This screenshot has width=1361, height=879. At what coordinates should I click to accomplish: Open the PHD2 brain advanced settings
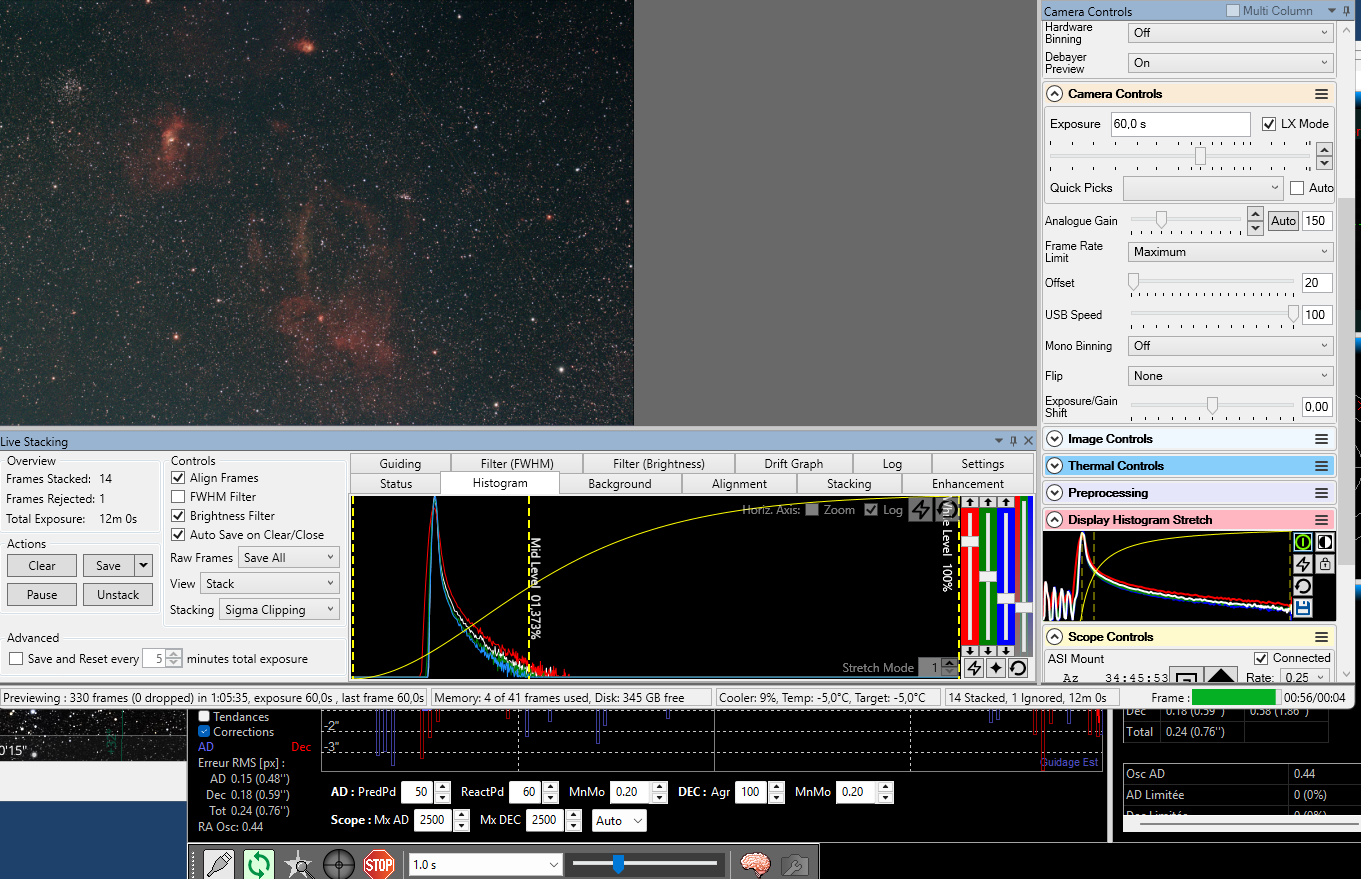(755, 864)
